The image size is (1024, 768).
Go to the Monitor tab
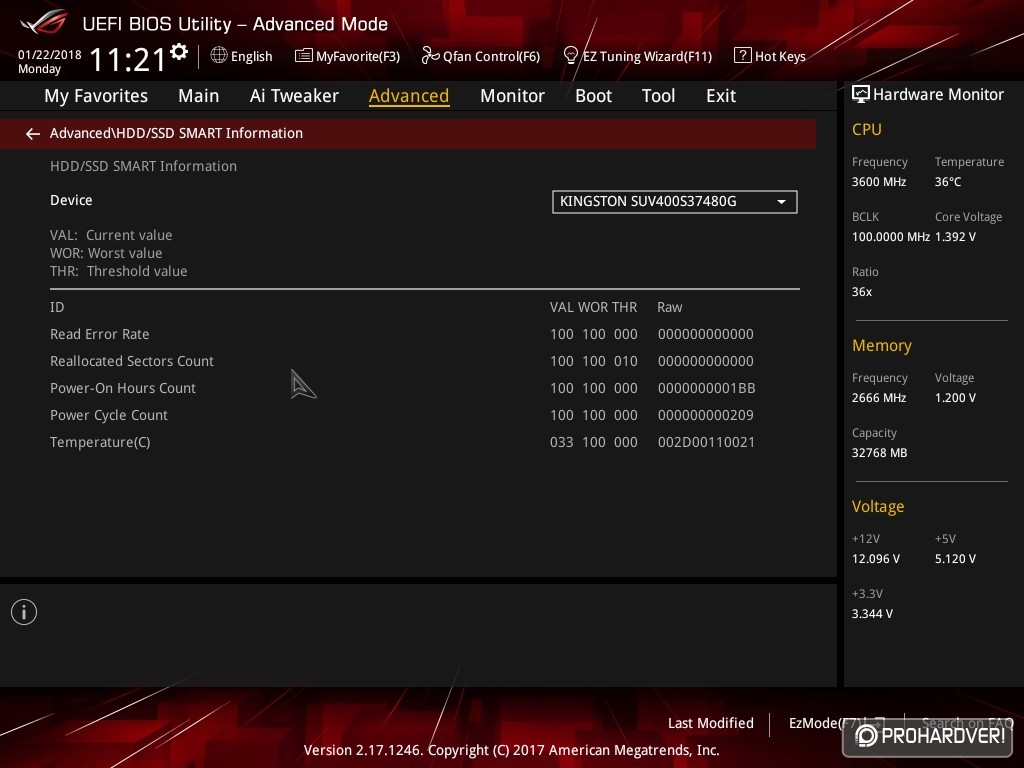[x=512, y=96]
